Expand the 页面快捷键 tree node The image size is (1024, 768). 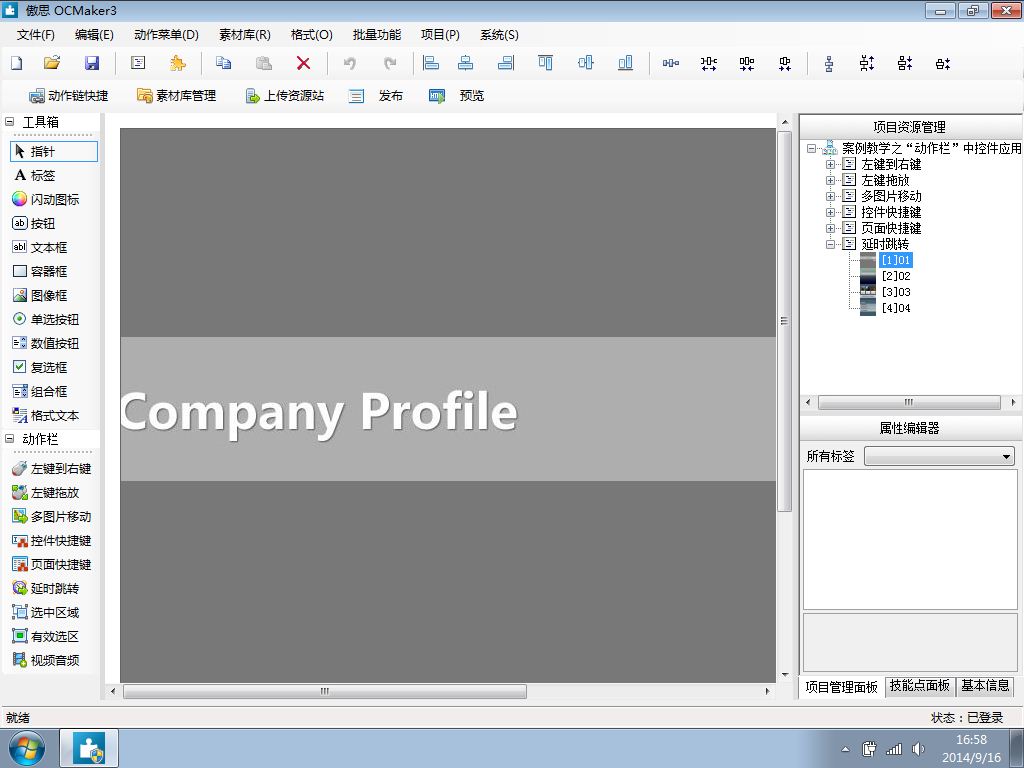click(830, 228)
